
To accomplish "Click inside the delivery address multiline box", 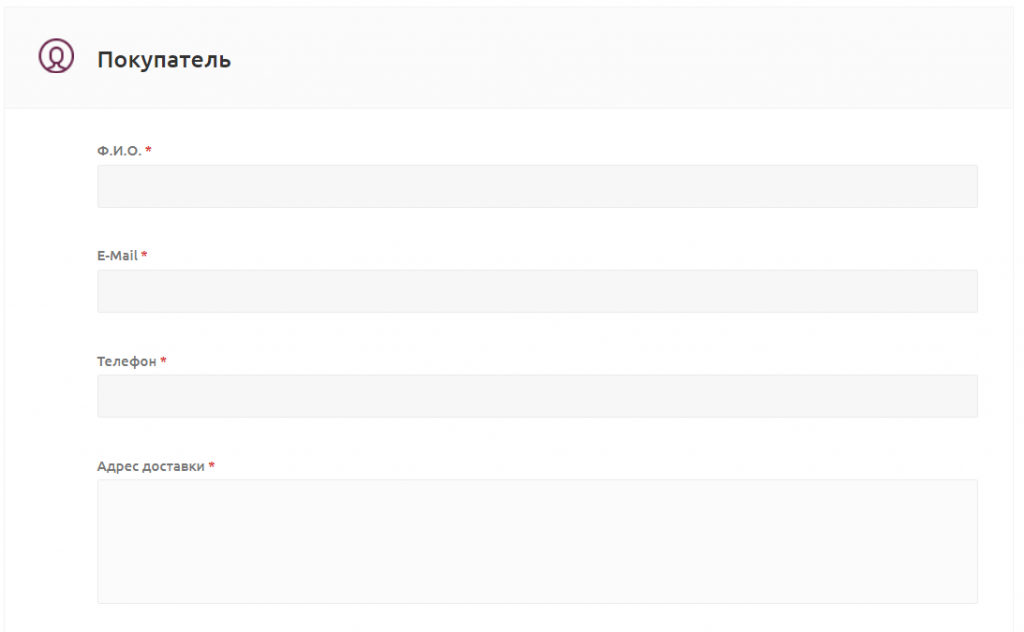I will [400, 541].
